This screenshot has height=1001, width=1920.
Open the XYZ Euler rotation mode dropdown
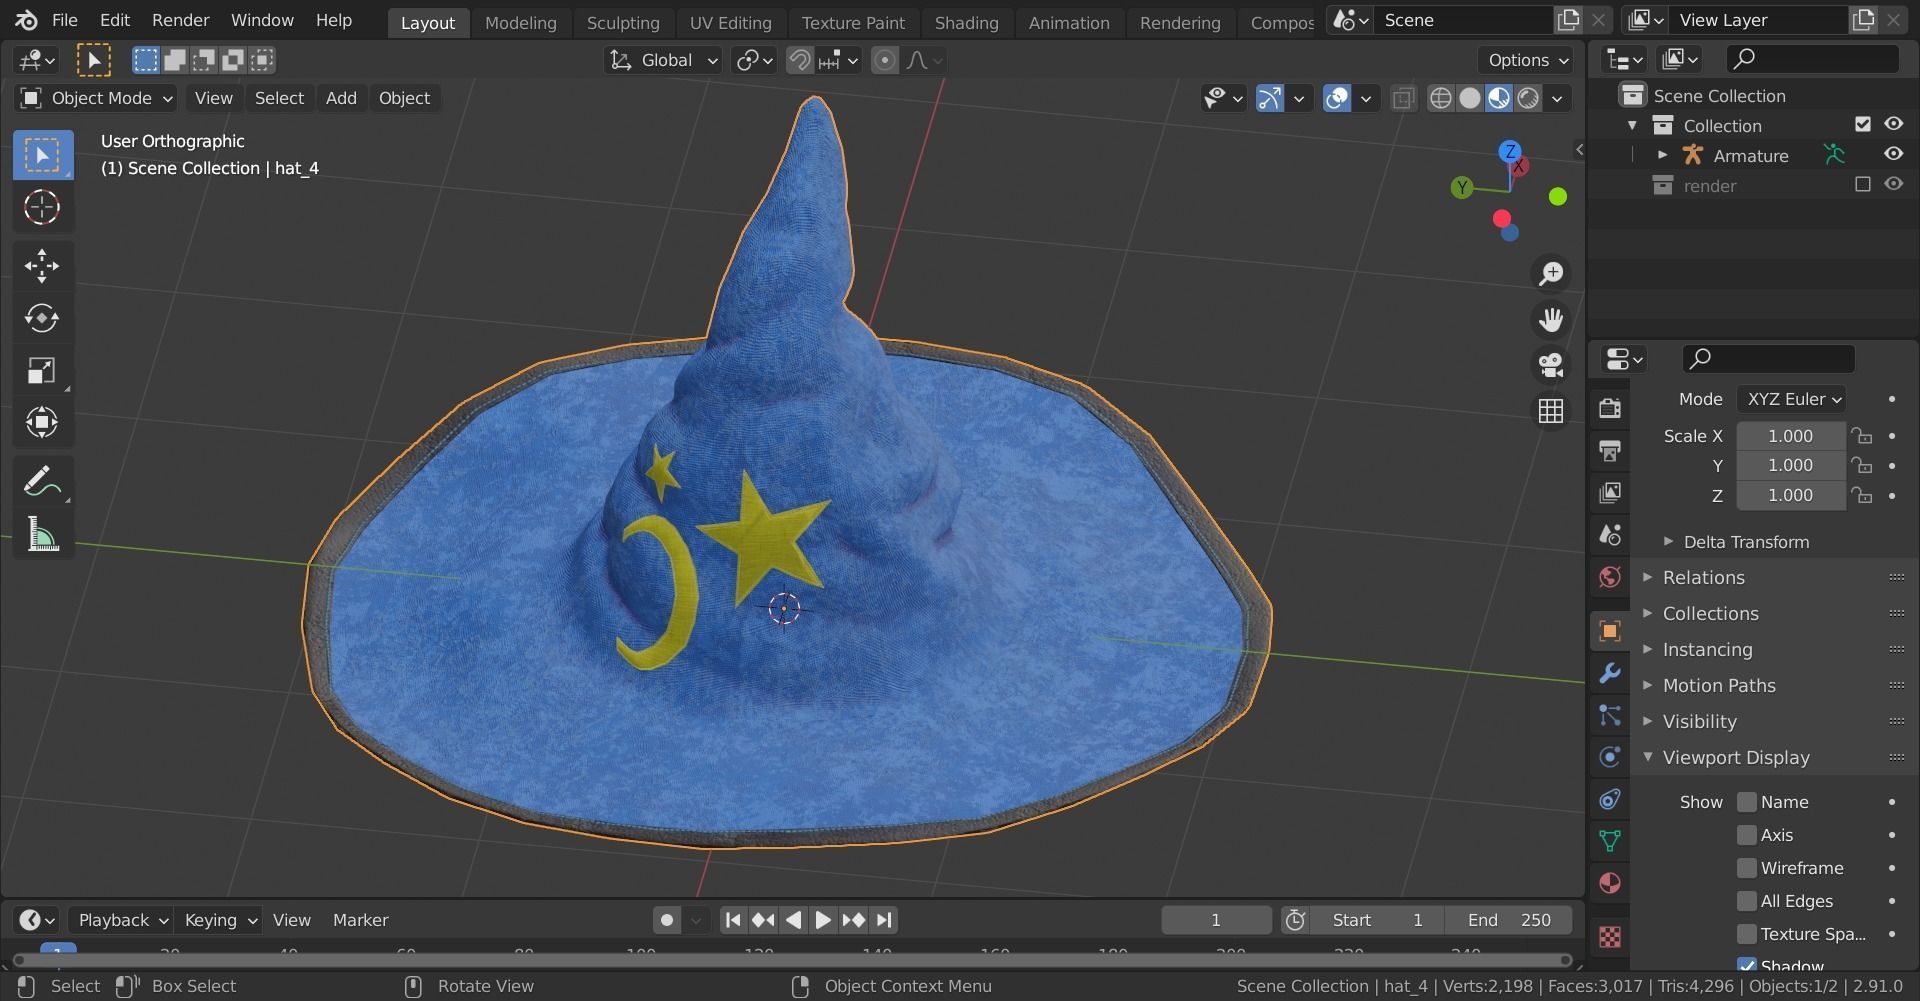[x=1791, y=399]
